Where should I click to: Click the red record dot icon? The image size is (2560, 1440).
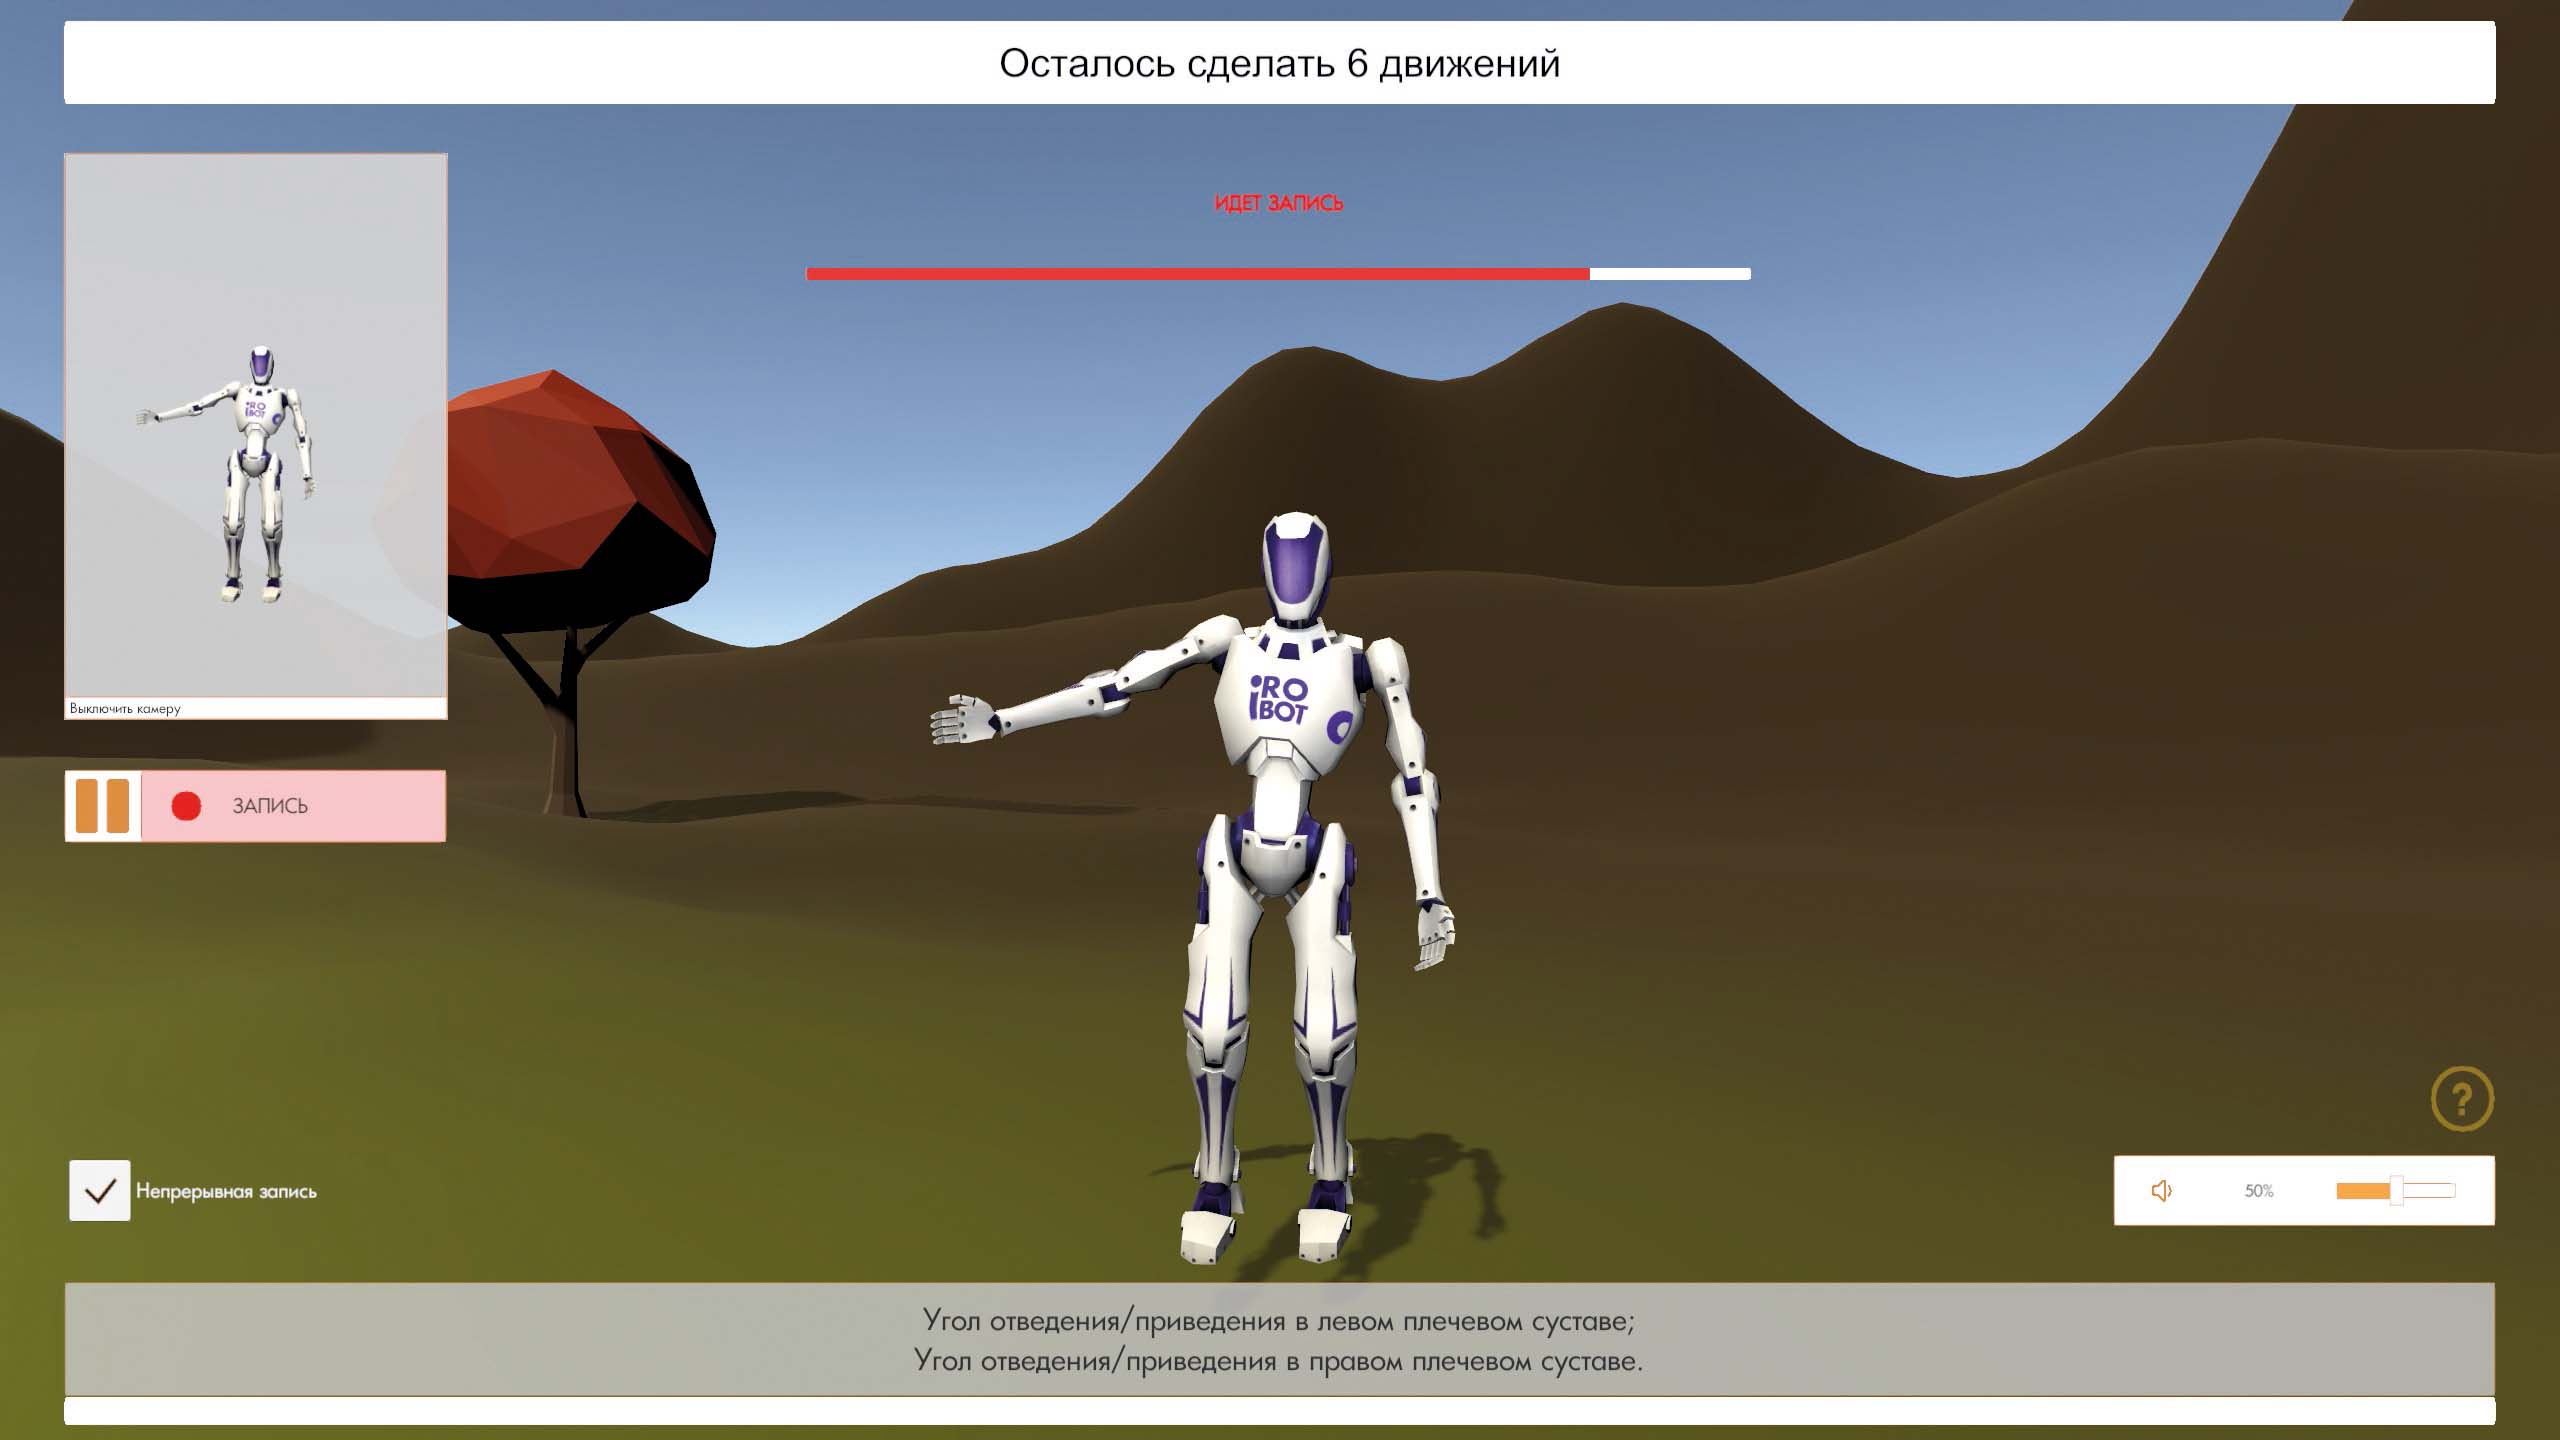click(187, 806)
